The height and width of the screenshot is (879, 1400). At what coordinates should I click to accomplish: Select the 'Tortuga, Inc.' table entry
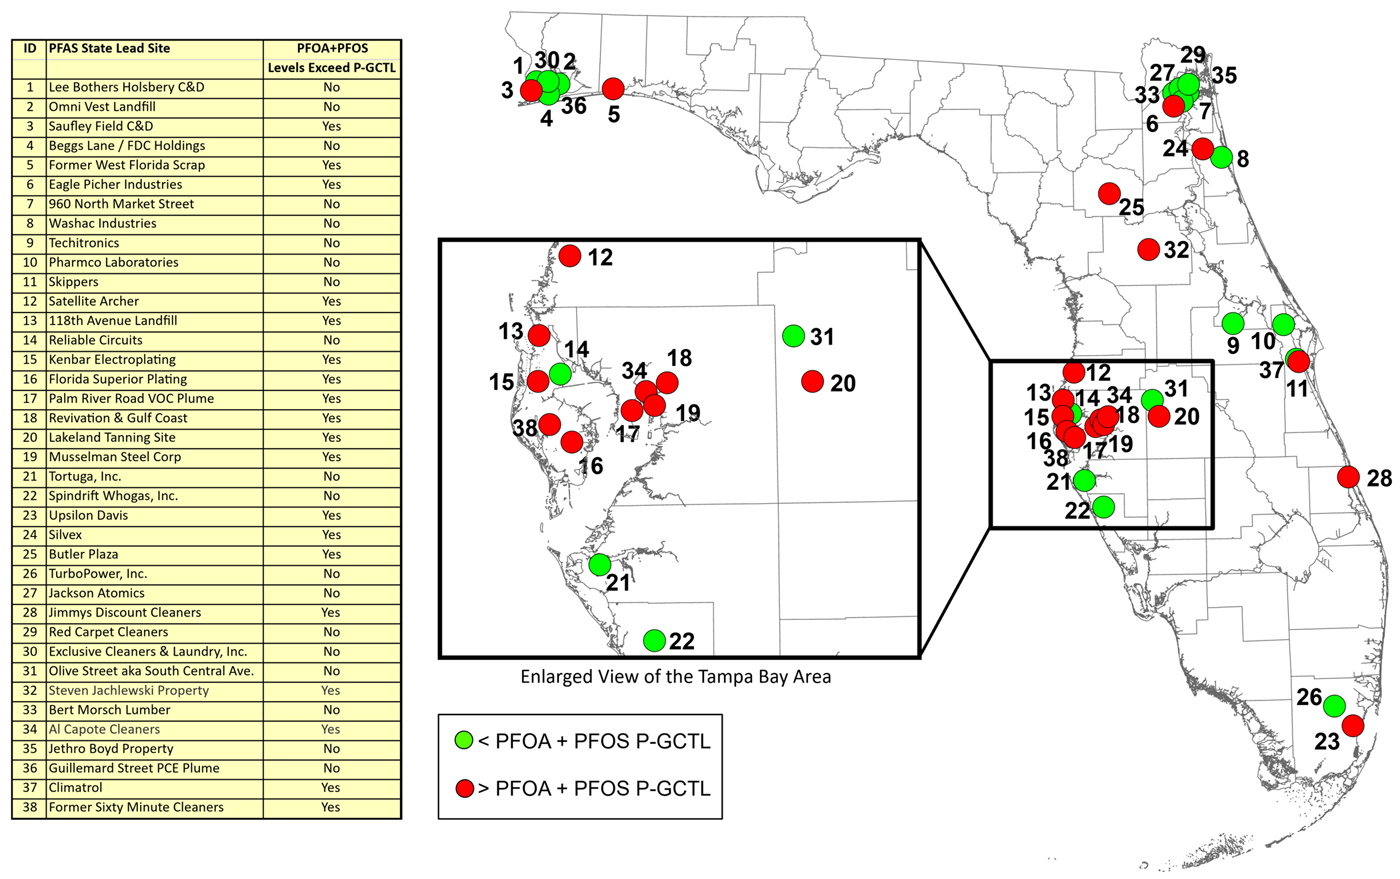coord(85,476)
